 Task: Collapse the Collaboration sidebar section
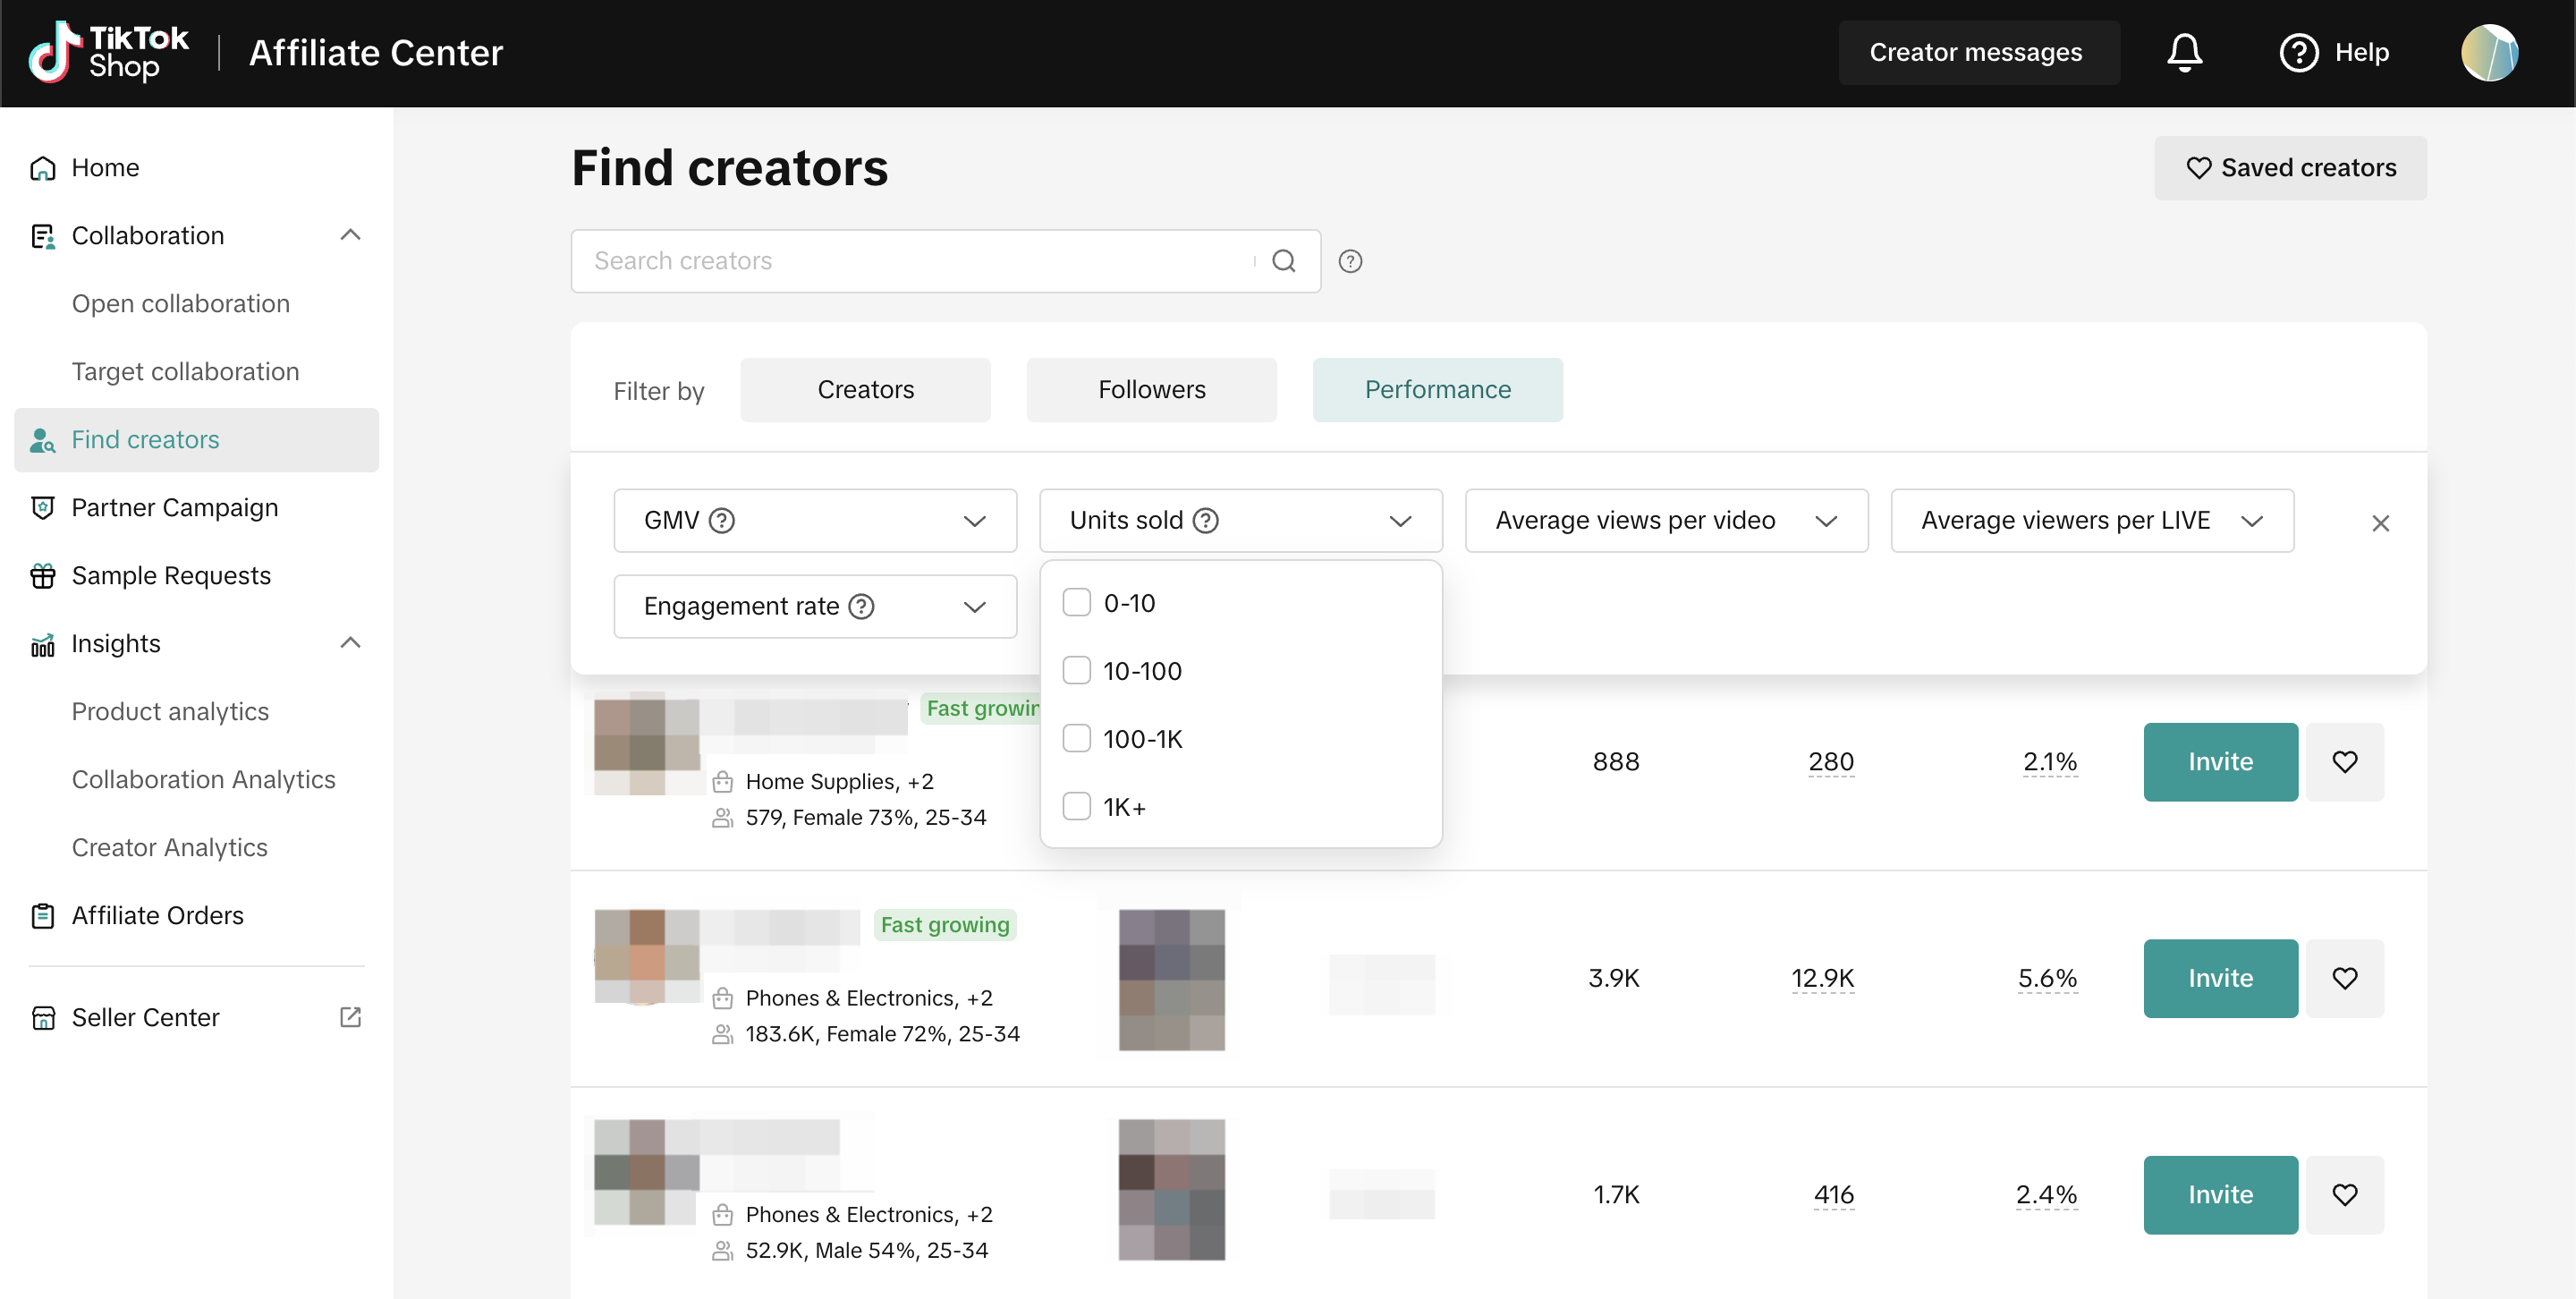(x=350, y=235)
